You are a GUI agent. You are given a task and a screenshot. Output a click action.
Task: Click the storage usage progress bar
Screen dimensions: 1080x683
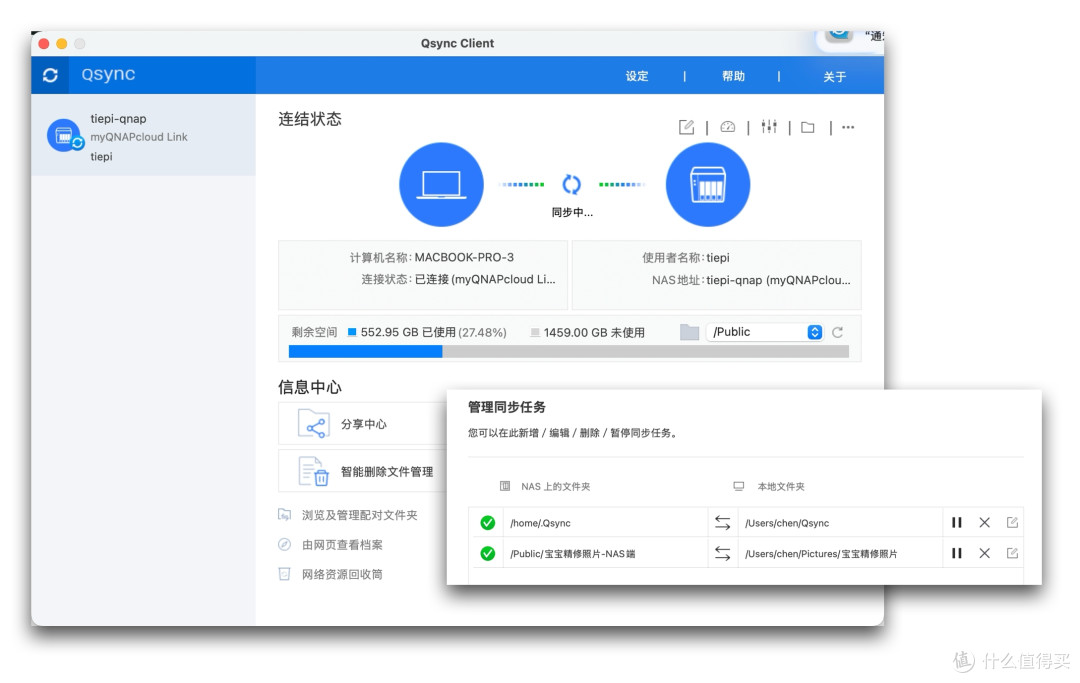[x=568, y=351]
